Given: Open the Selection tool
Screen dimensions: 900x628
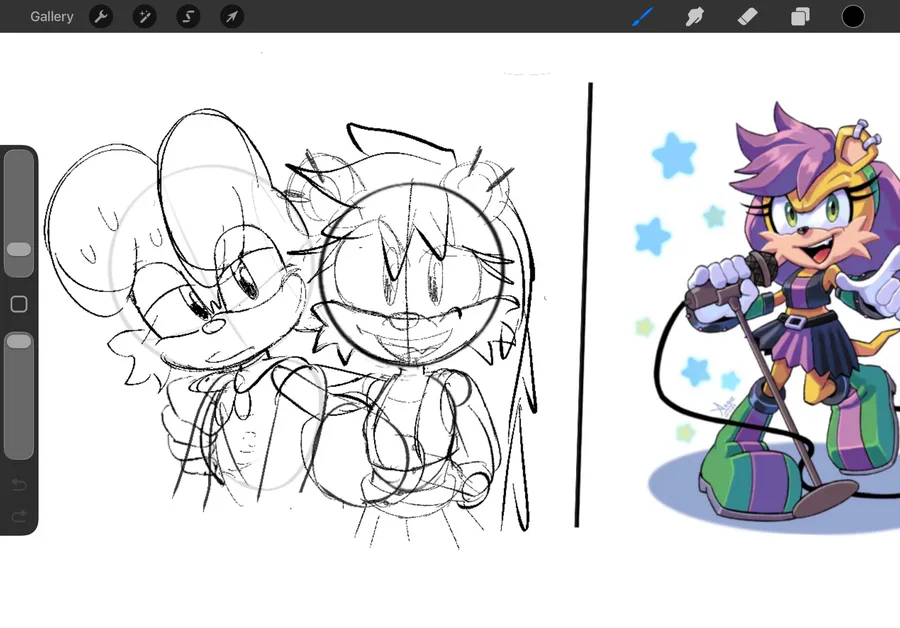Looking at the screenshot, I should point(188,17).
